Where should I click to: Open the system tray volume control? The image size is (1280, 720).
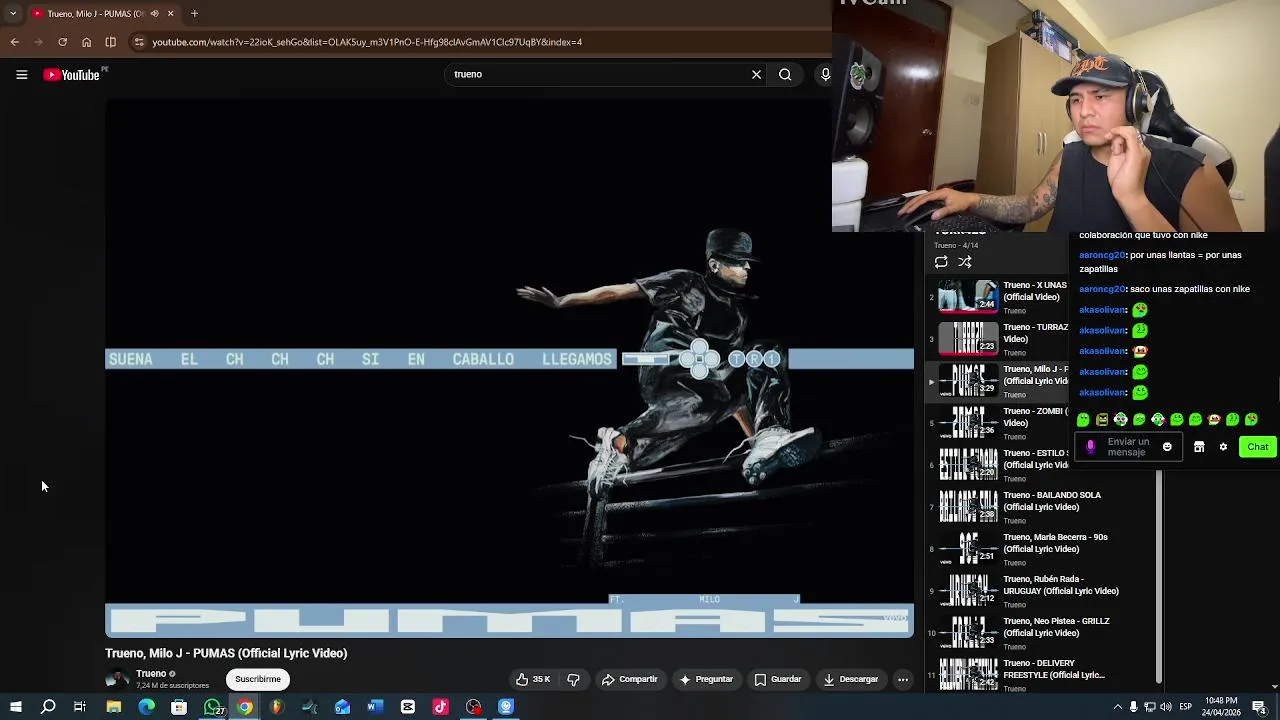pos(1166,707)
